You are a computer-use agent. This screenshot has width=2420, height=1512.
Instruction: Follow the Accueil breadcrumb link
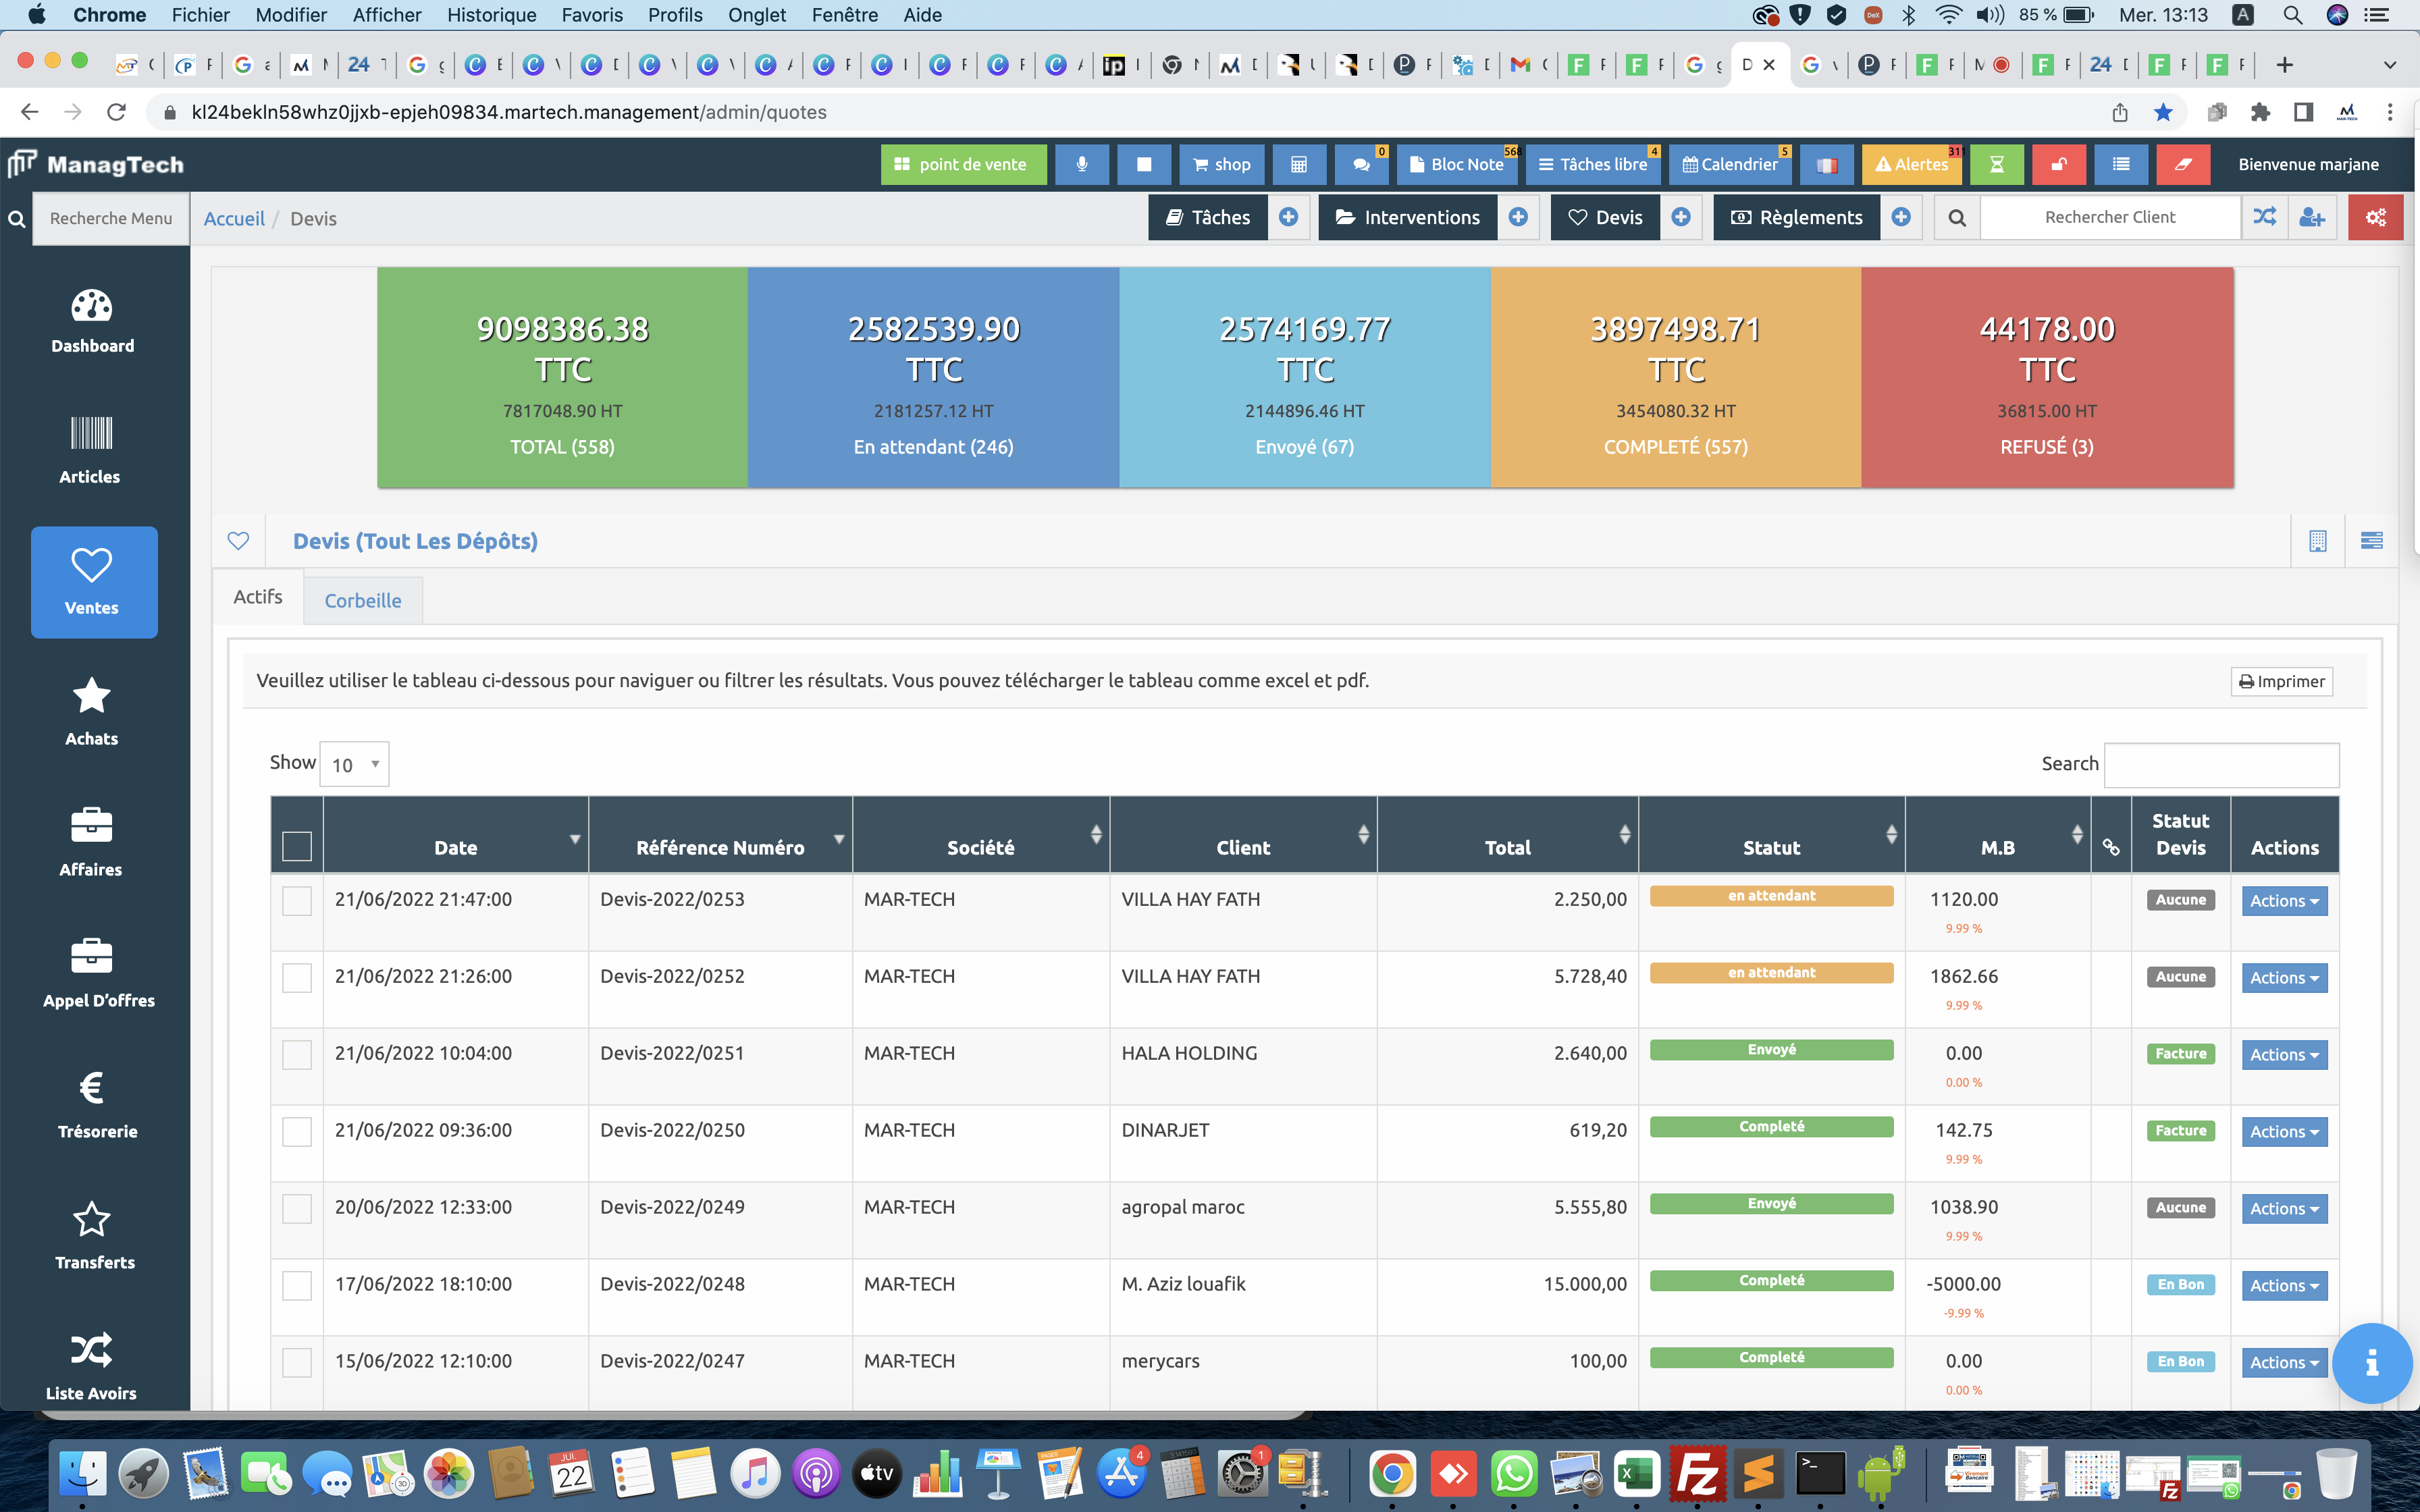click(x=234, y=218)
